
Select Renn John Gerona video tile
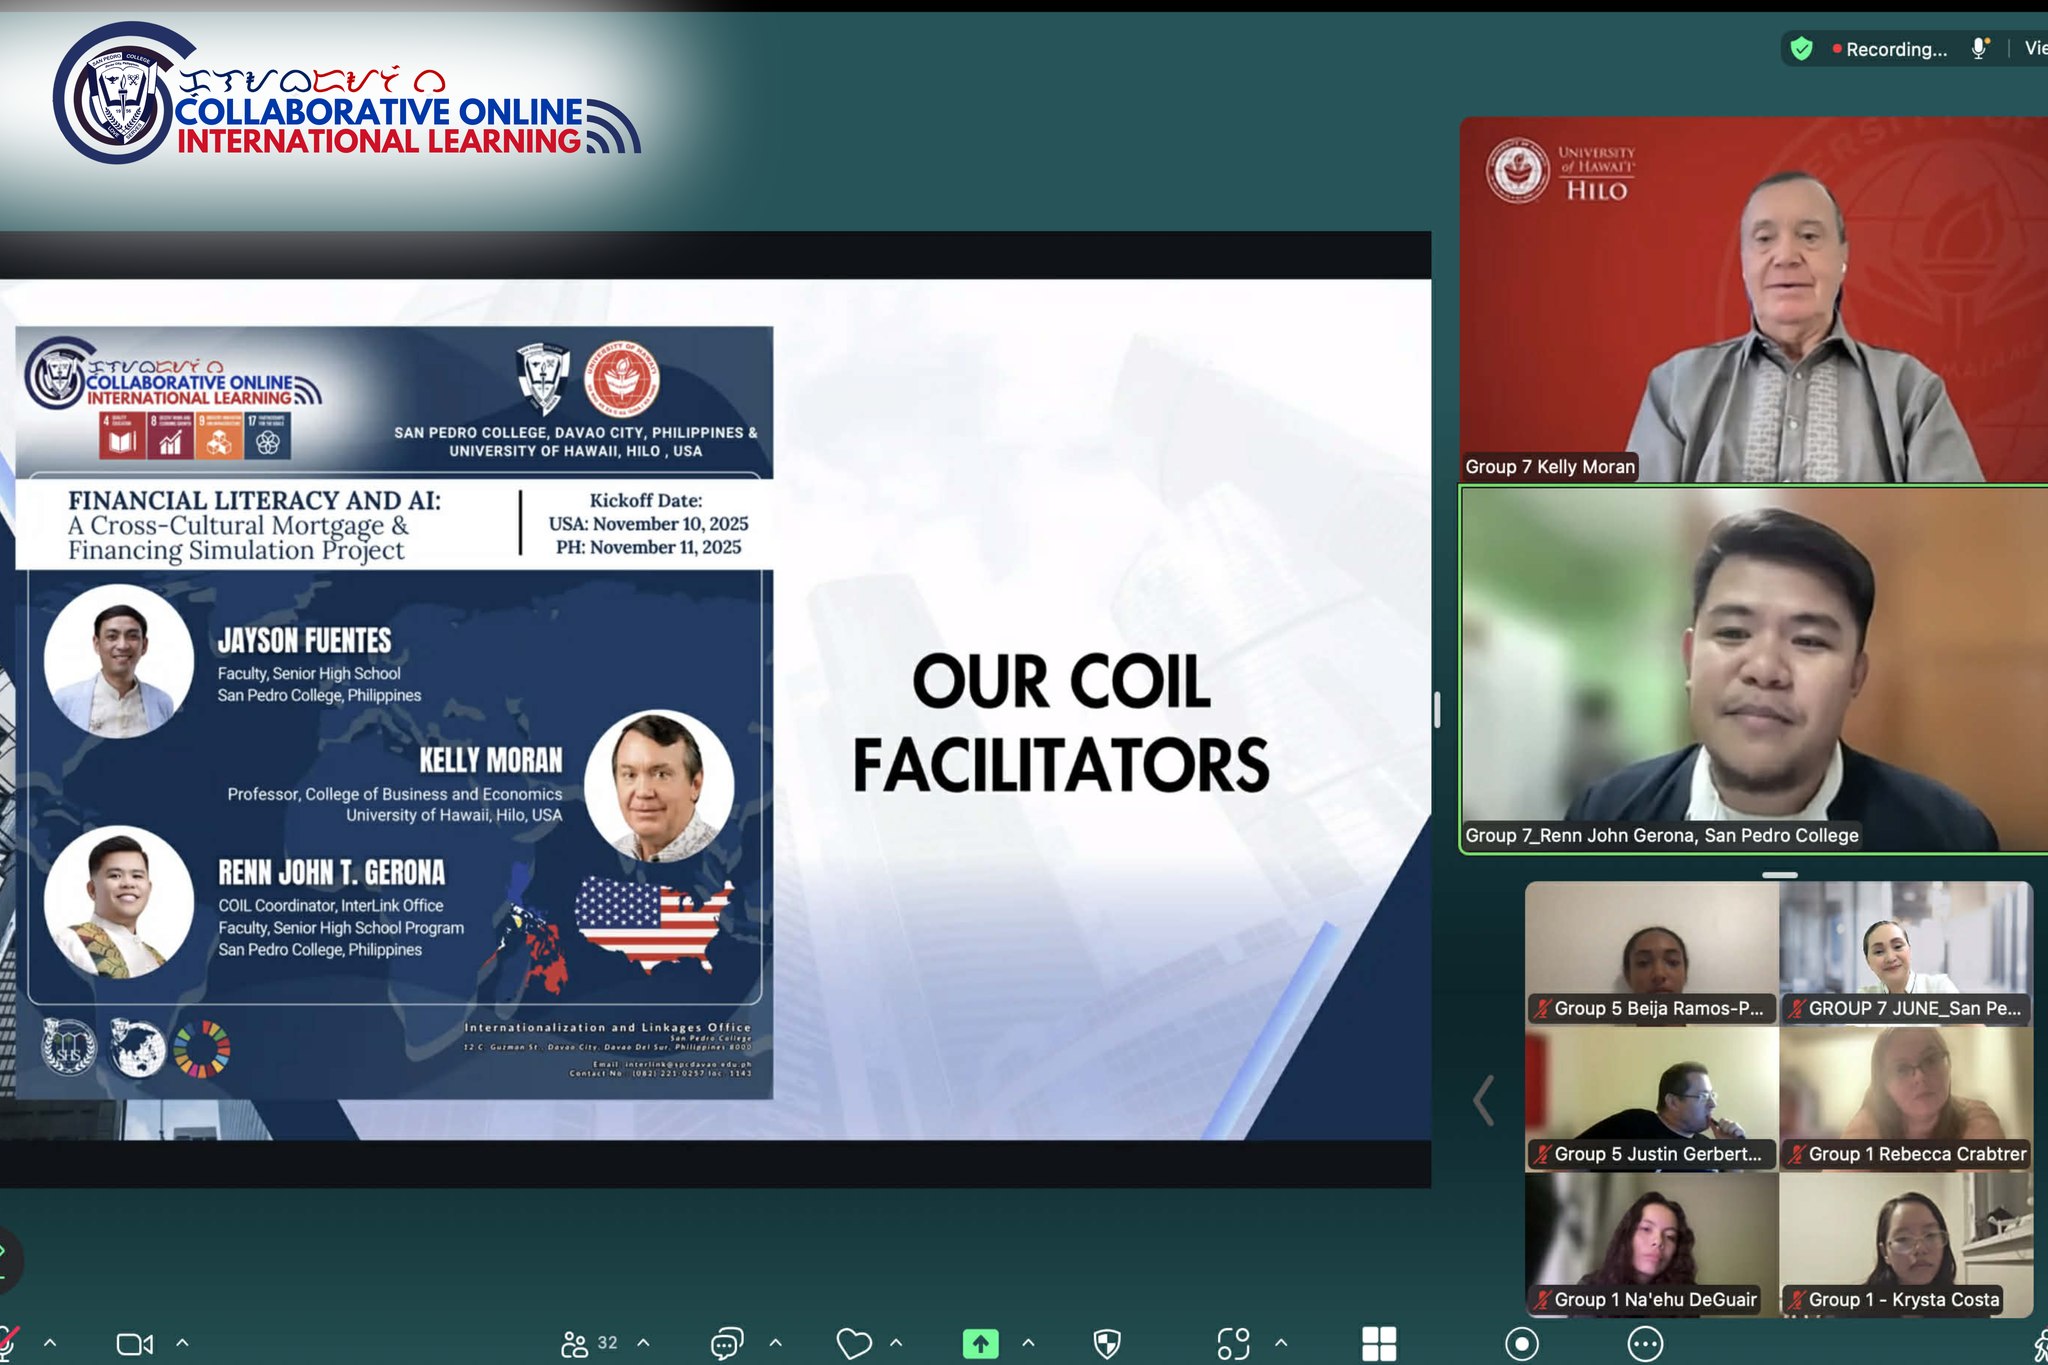coord(1753,669)
